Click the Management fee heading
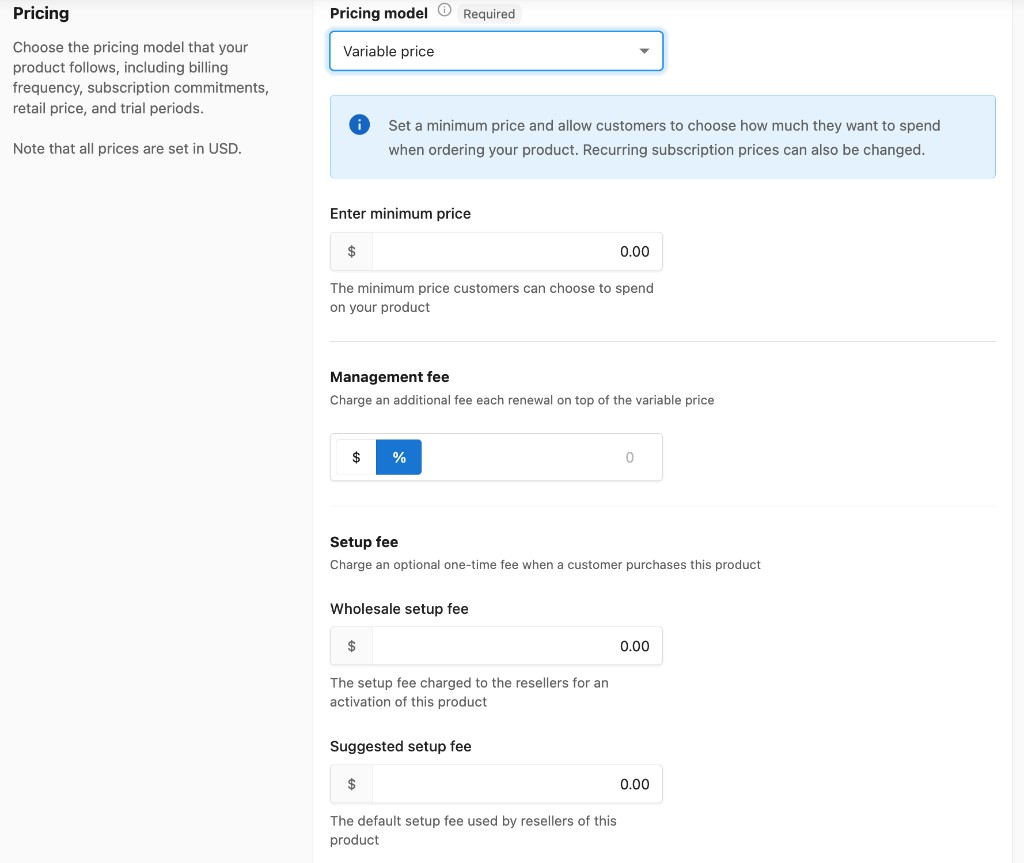Screen dimensions: 1024x863 pos(389,377)
